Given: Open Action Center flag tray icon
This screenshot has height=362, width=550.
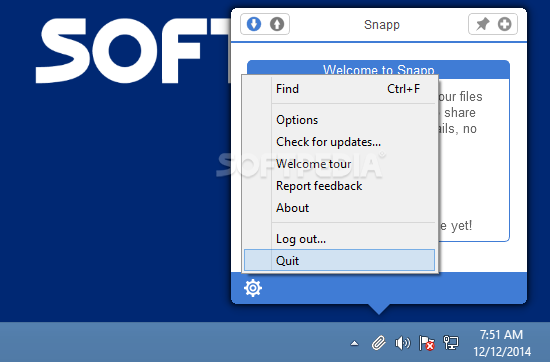Looking at the screenshot, I should click(426, 343).
